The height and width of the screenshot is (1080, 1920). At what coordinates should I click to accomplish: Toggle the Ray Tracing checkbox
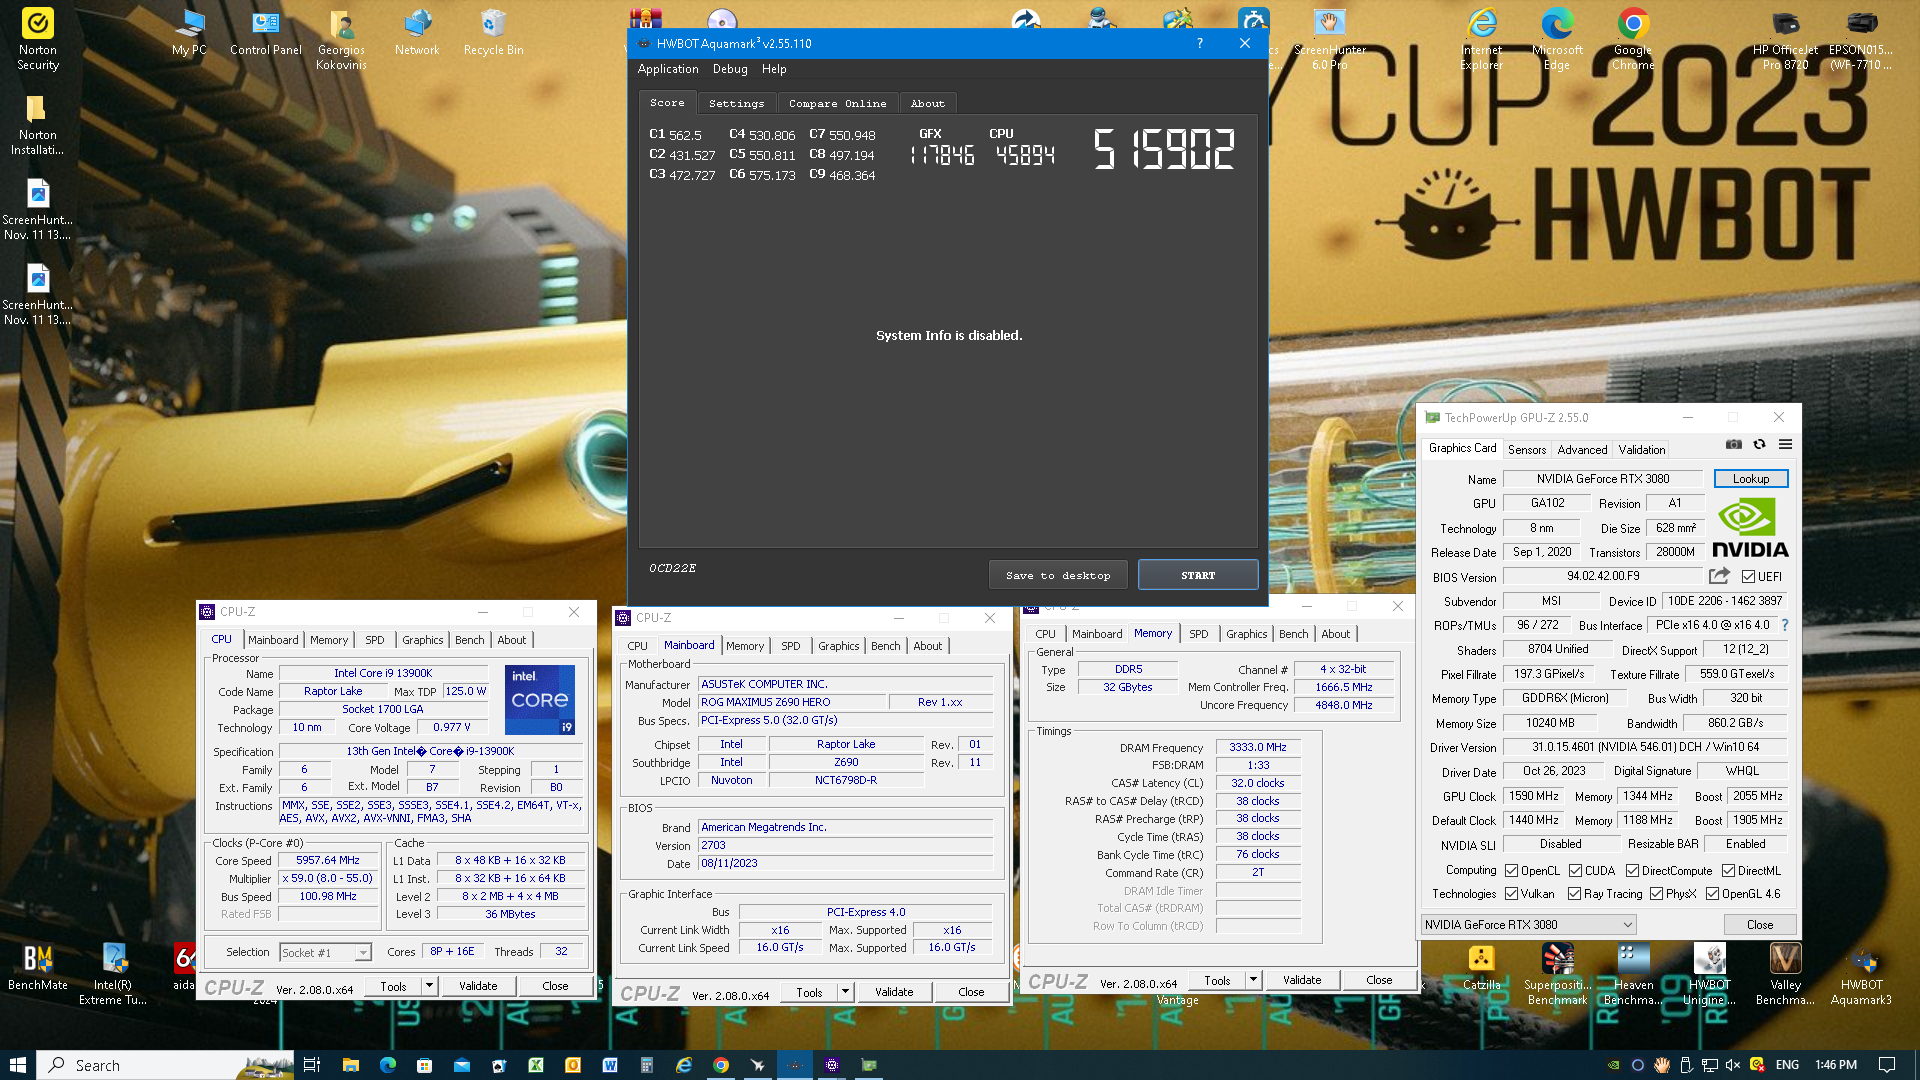1574,894
